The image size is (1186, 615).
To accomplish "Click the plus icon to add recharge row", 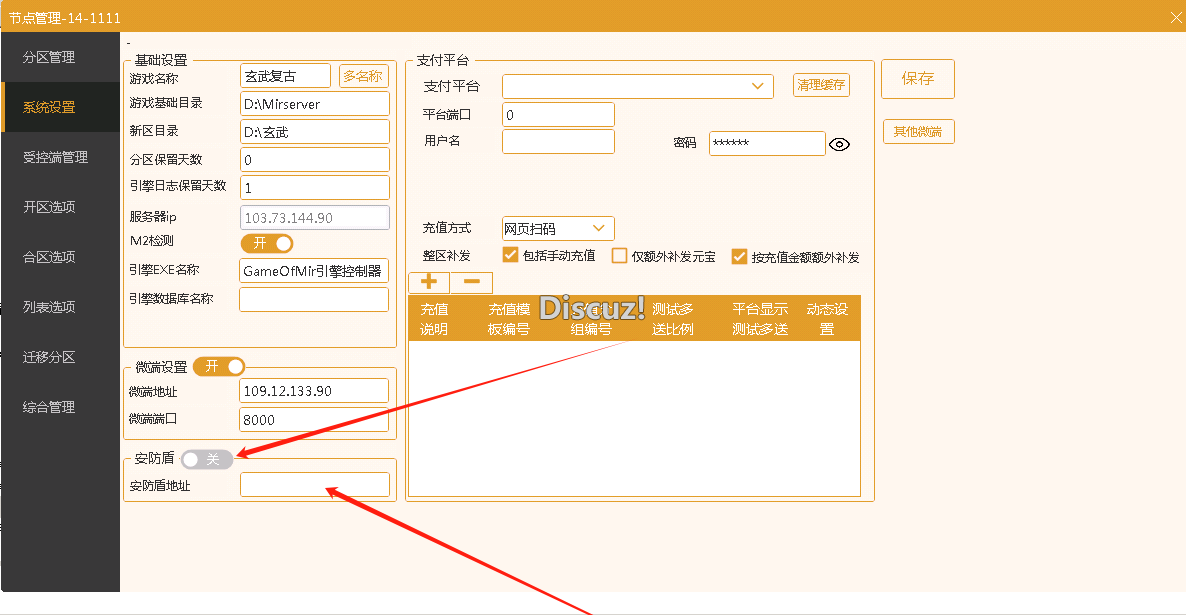I will [429, 283].
